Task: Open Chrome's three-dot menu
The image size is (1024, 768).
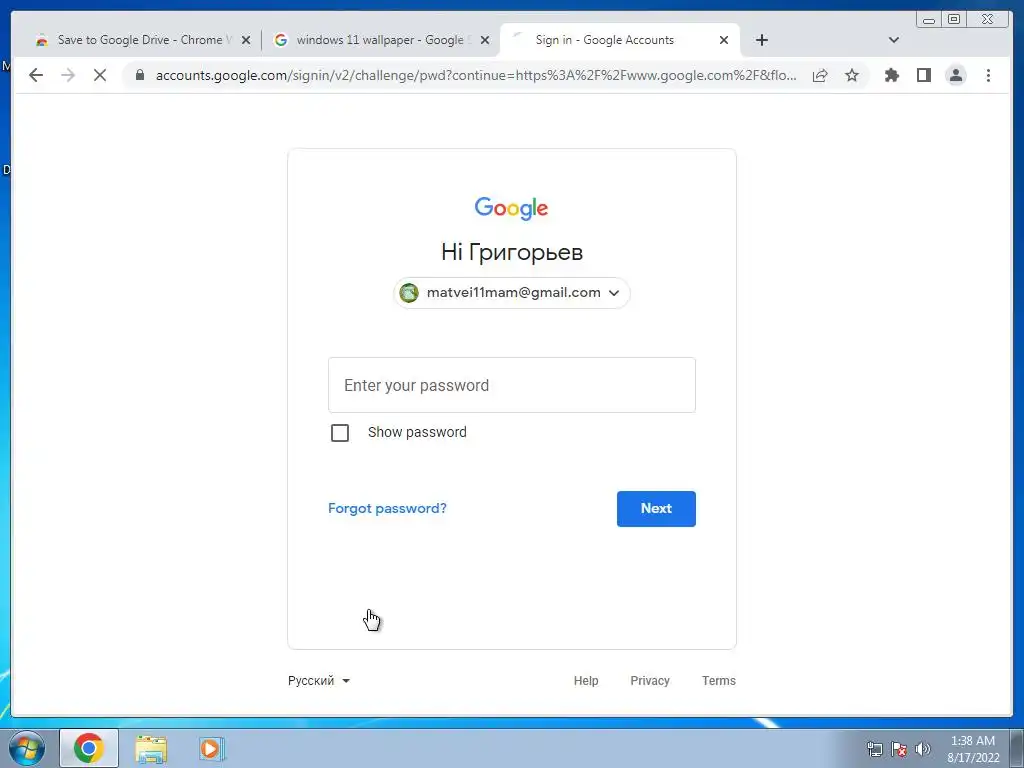Action: tap(988, 75)
